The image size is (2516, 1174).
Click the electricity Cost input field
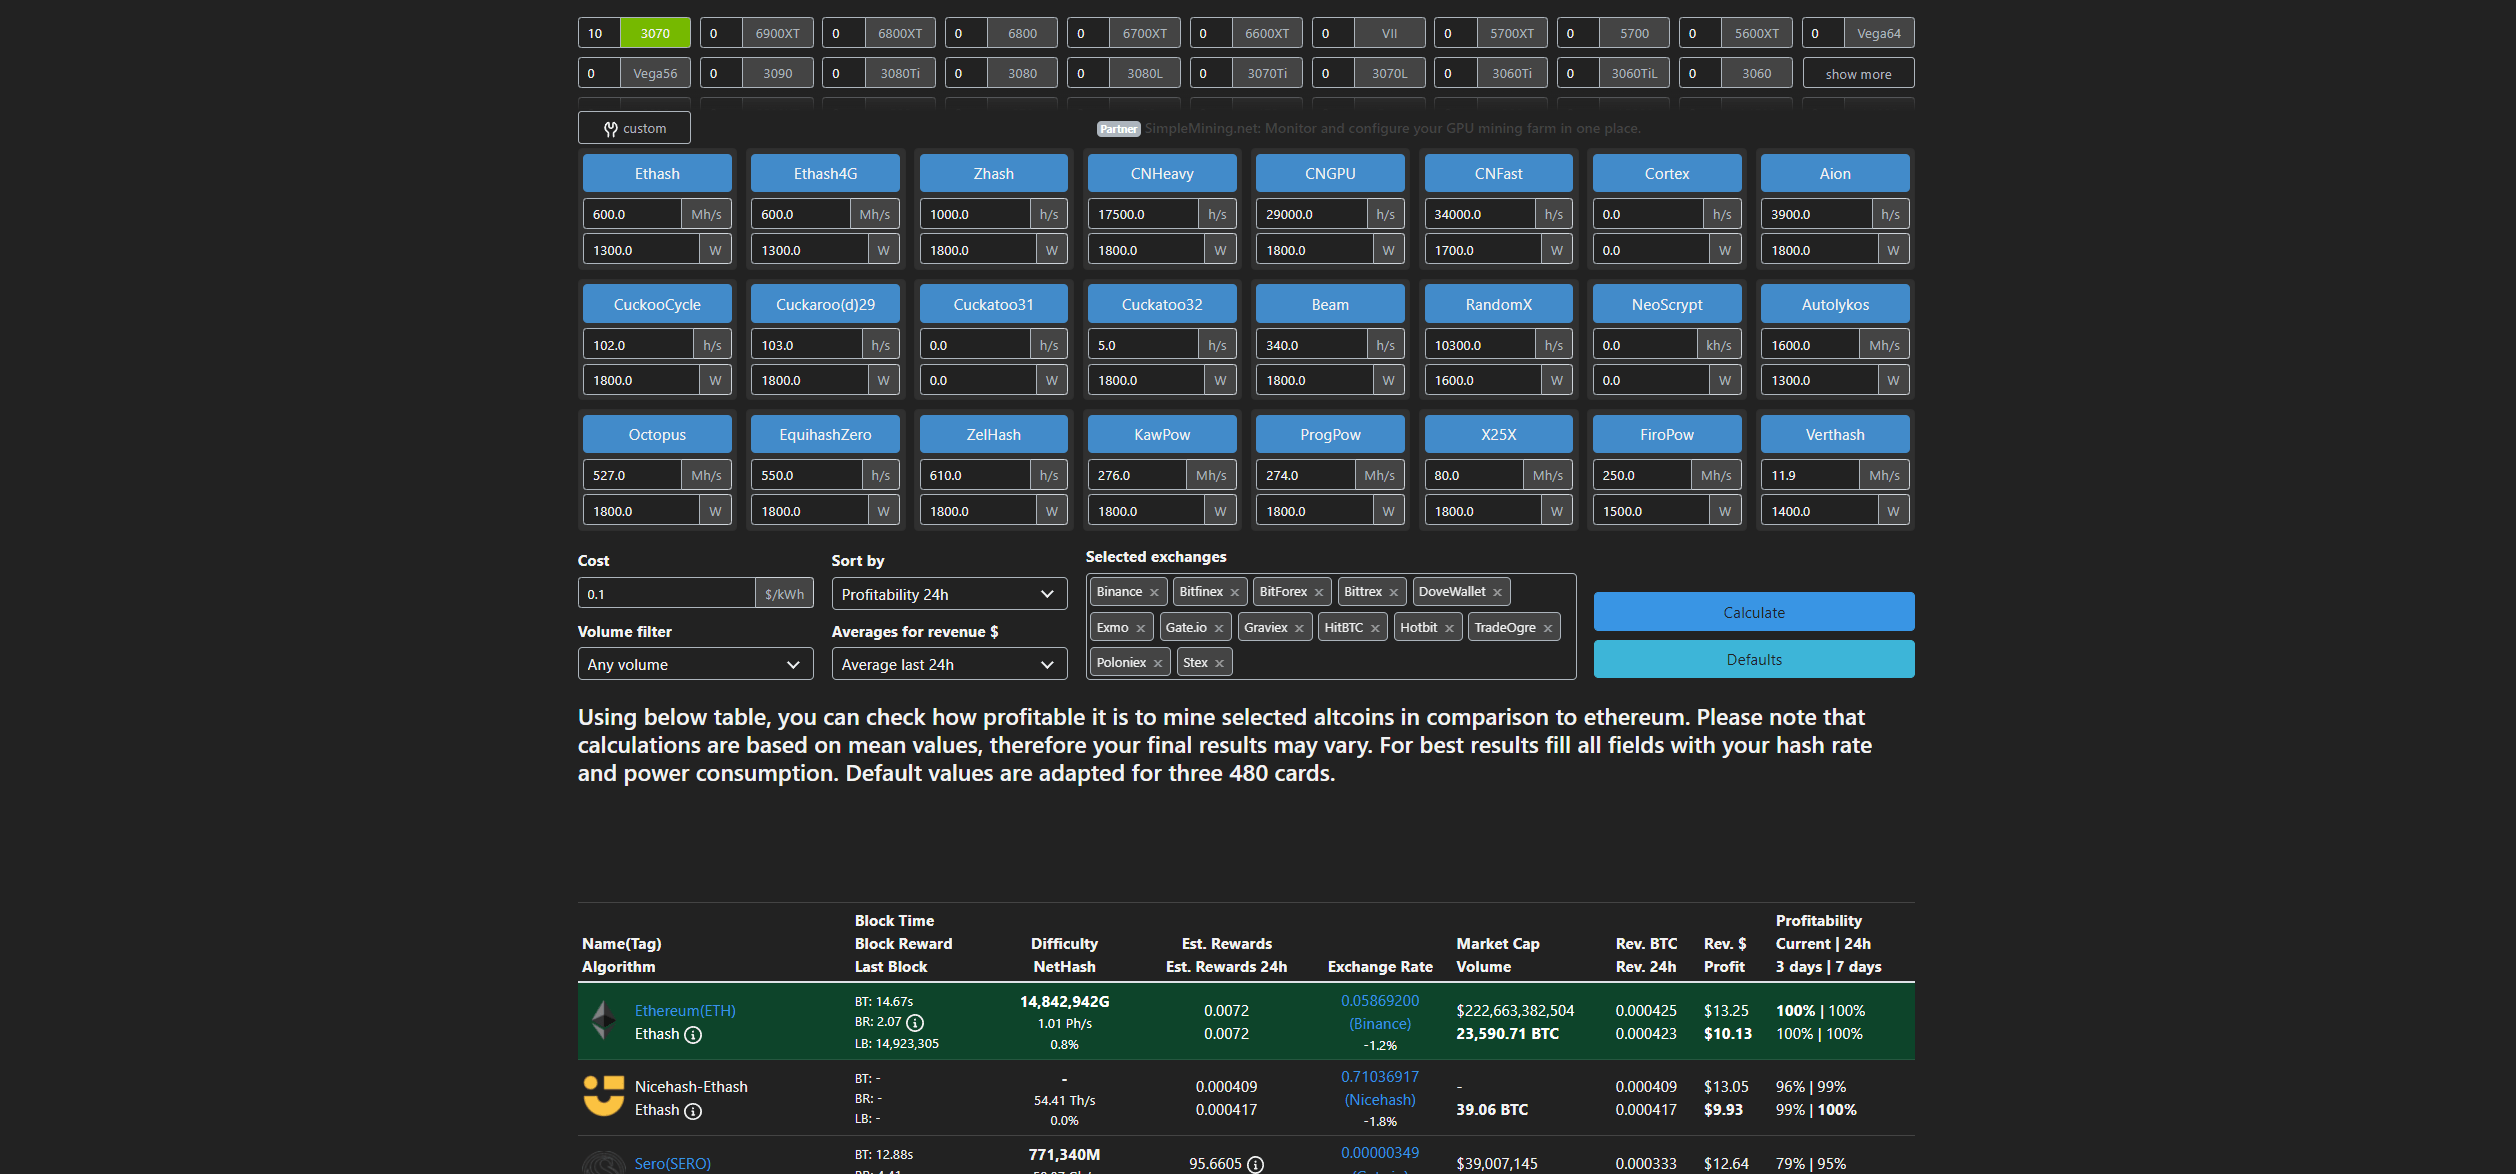666,594
